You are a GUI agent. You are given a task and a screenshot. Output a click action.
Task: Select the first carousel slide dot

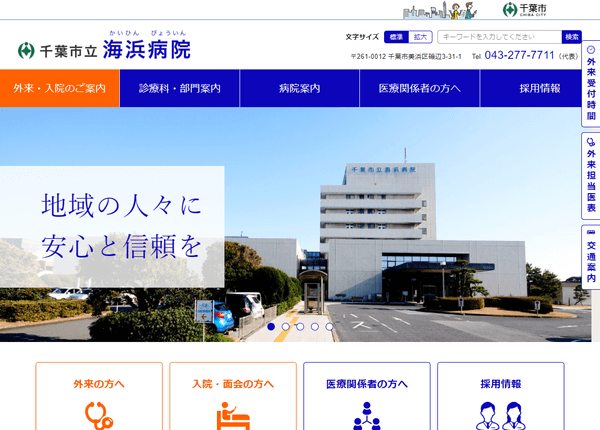[x=271, y=326]
